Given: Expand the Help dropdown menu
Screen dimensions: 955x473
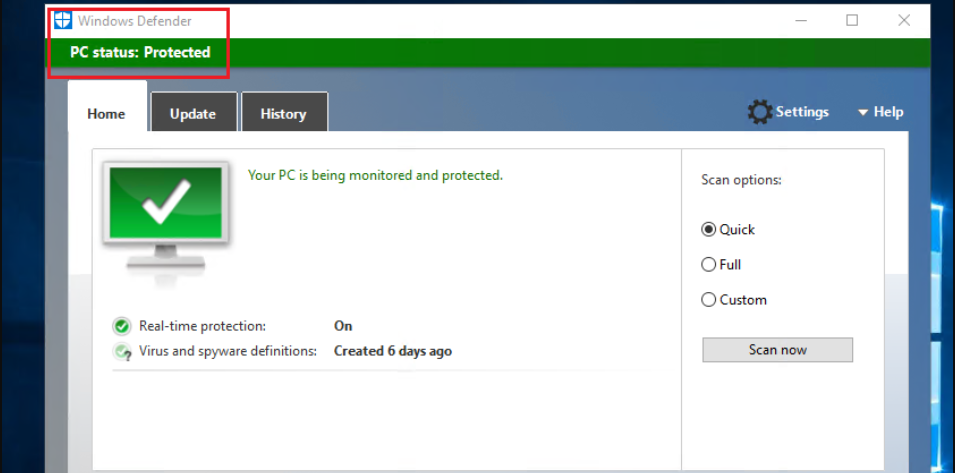Looking at the screenshot, I should click(x=881, y=112).
